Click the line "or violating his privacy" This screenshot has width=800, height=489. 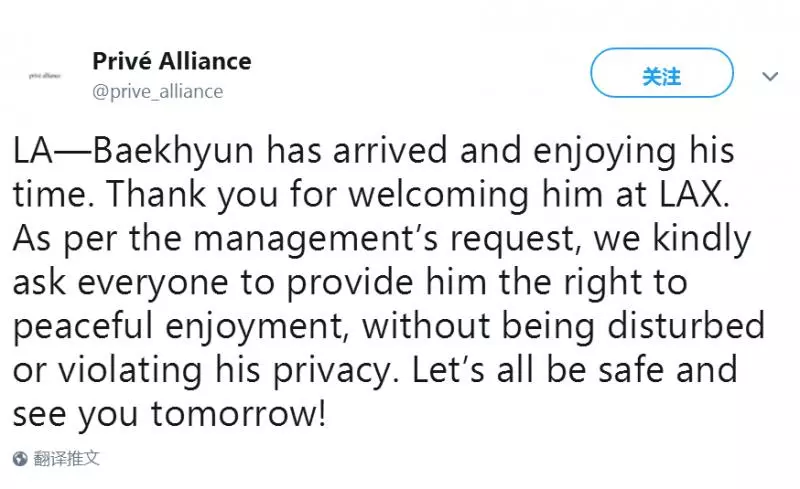point(375,371)
